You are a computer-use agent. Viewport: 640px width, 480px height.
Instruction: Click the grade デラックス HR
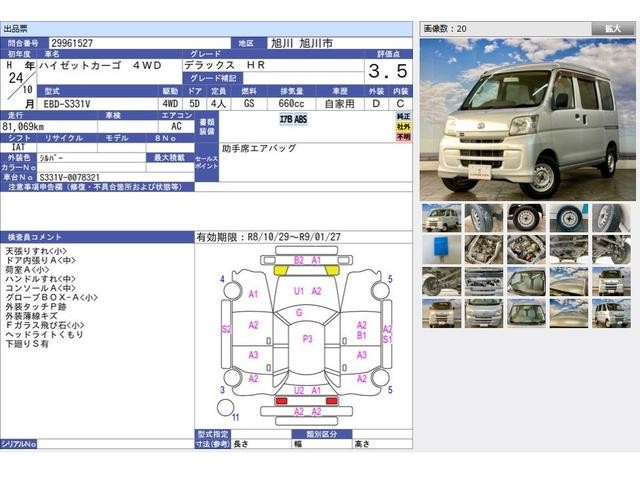click(224, 65)
